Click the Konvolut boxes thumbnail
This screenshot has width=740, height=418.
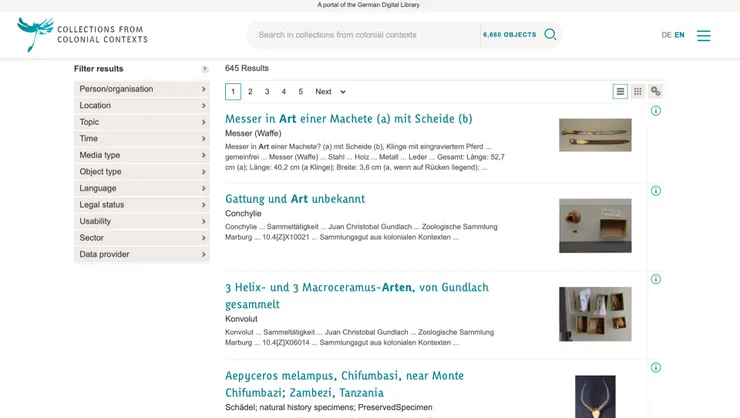click(595, 314)
